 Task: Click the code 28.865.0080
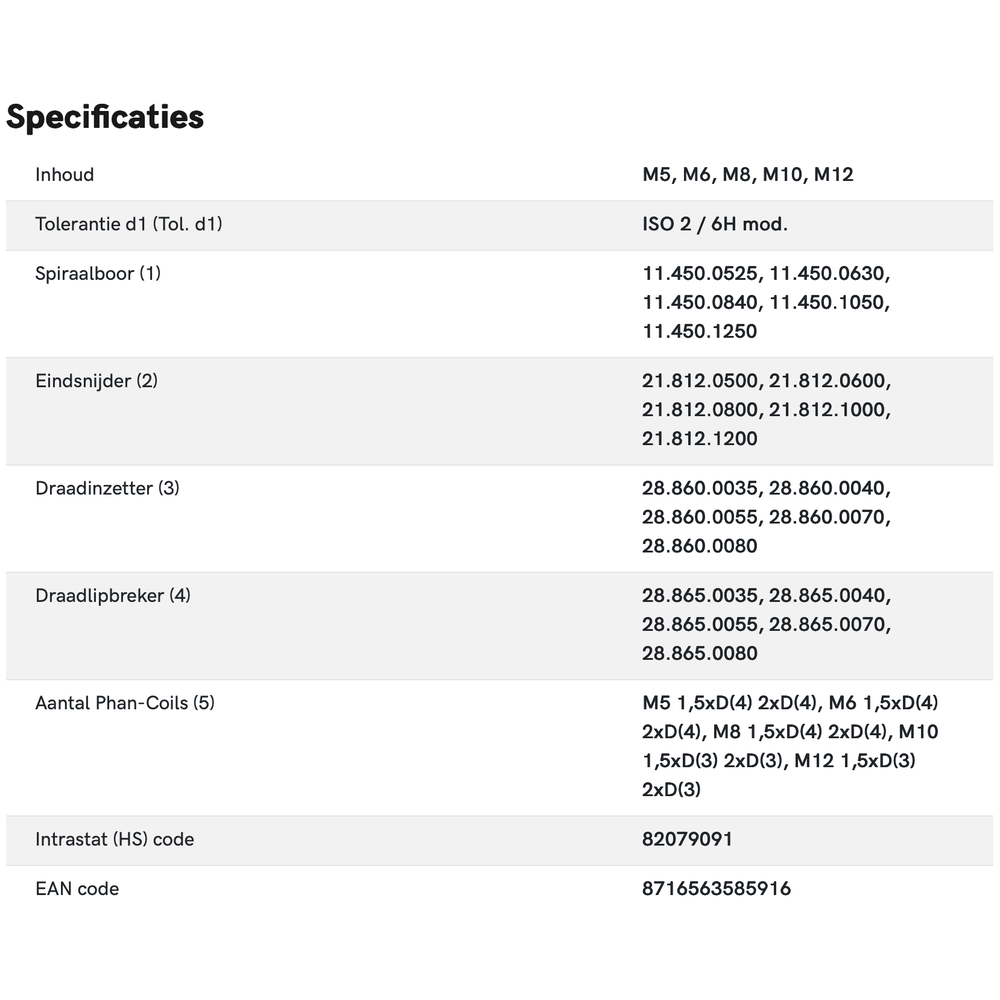tap(700, 653)
